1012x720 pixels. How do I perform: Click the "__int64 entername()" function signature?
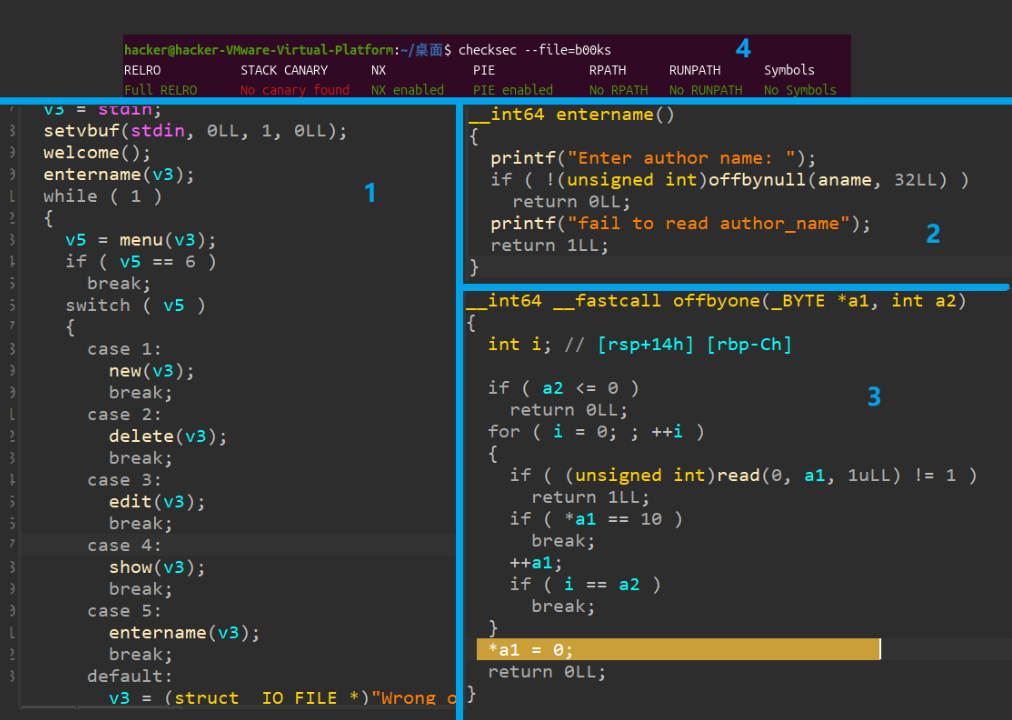click(x=571, y=114)
